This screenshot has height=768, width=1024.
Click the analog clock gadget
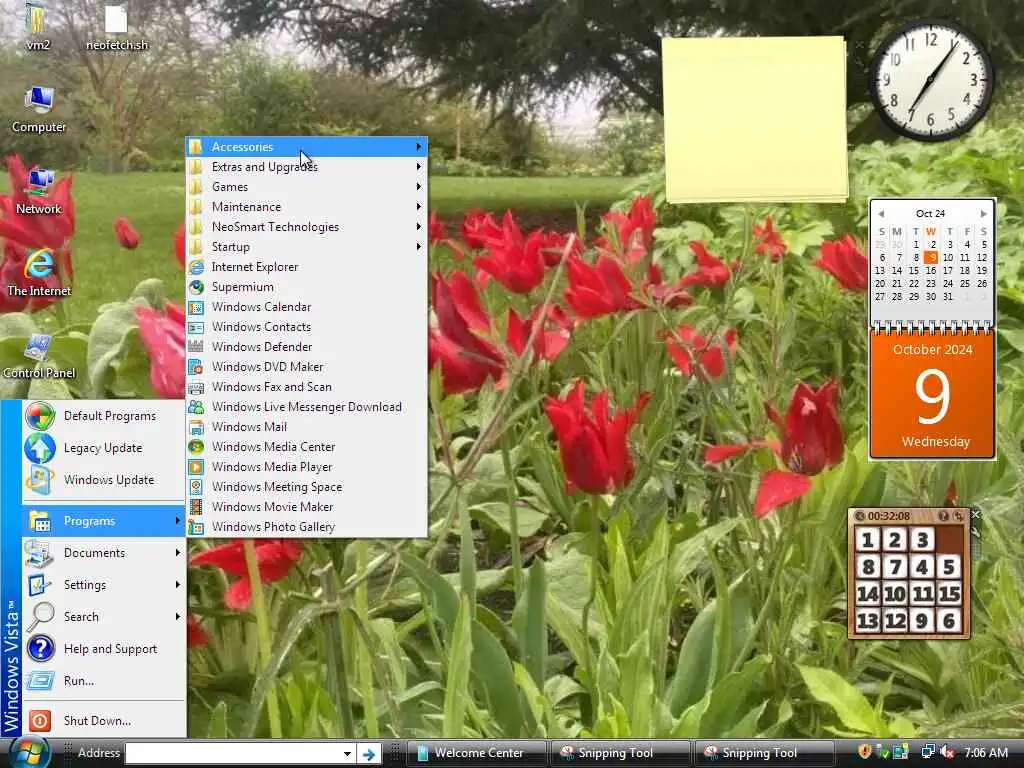tap(930, 80)
